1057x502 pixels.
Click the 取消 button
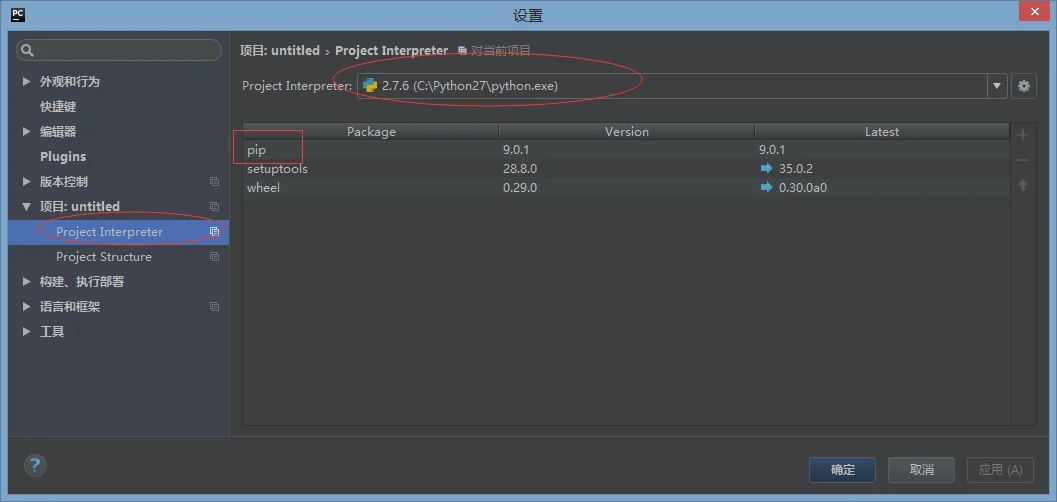(x=922, y=470)
